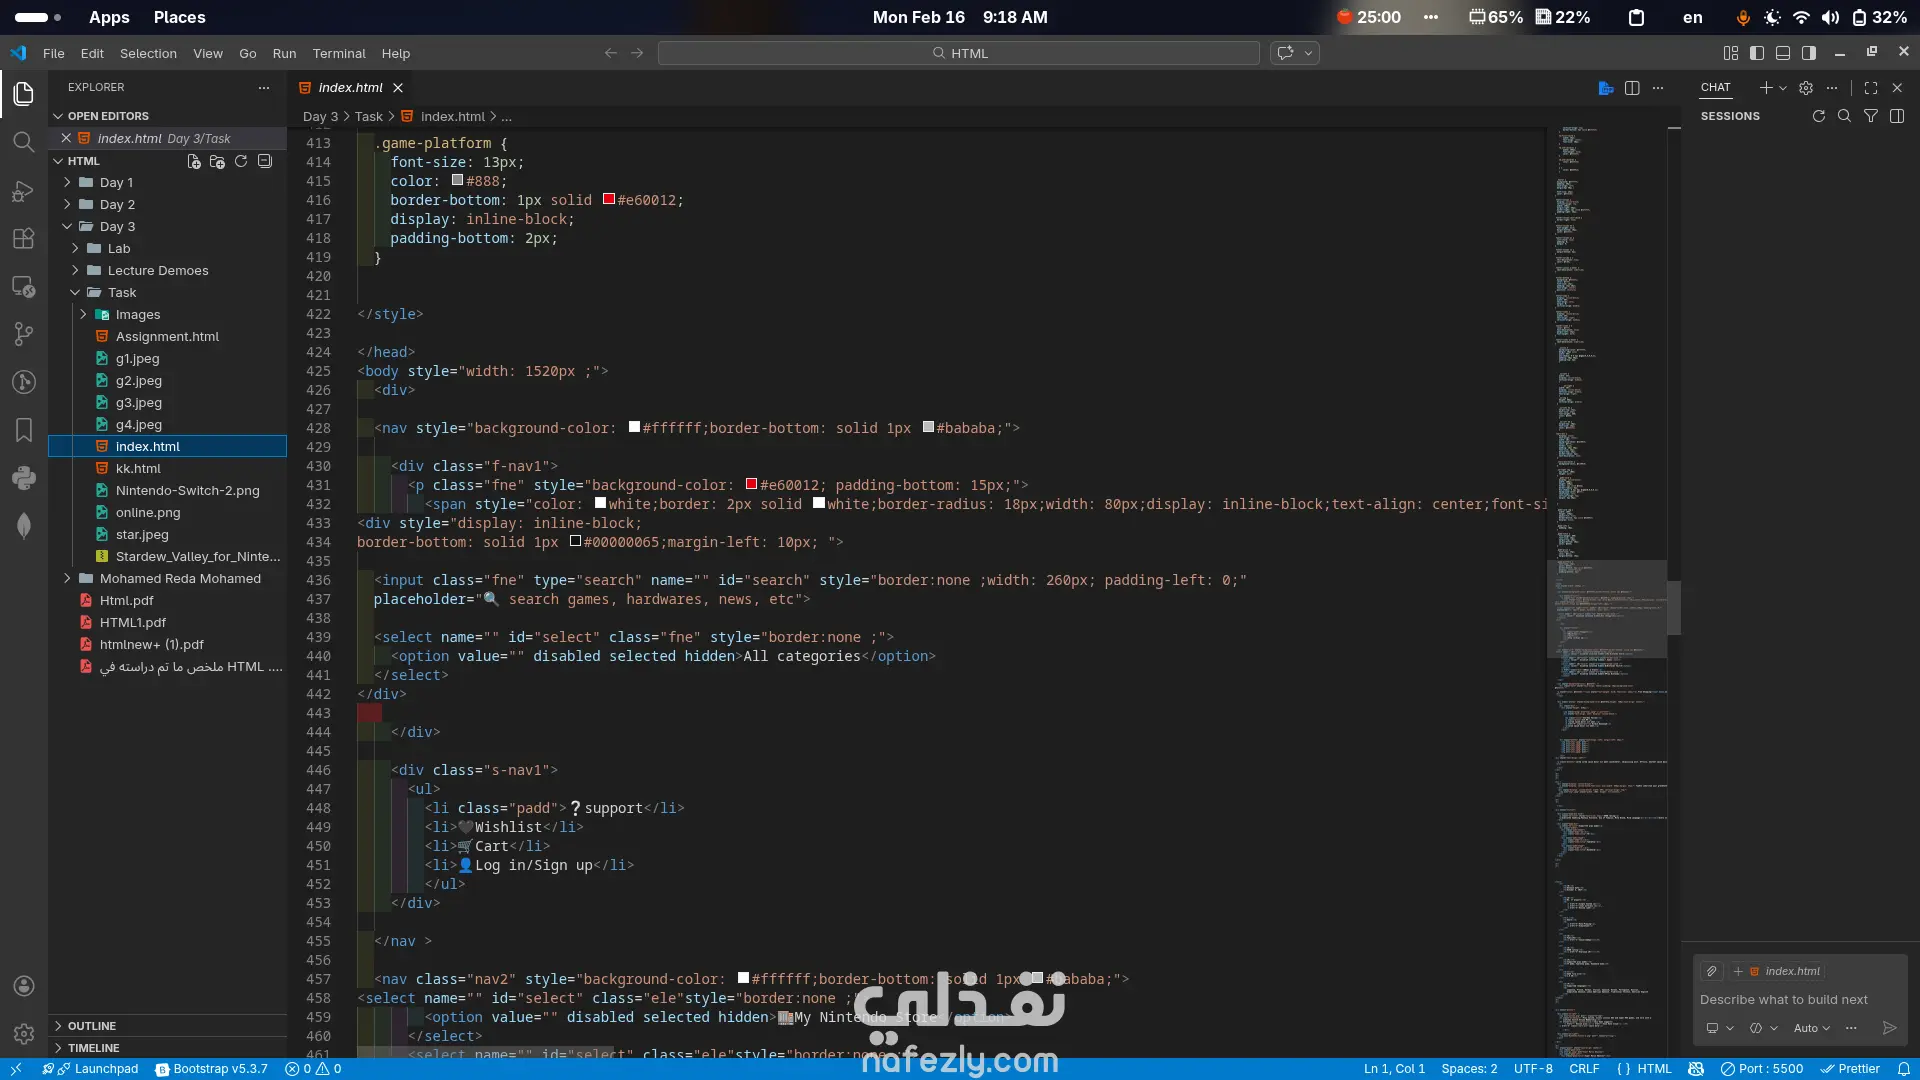Toggle the secondary side bar visibility
The height and width of the screenshot is (1080, 1920).
[x=1809, y=53]
